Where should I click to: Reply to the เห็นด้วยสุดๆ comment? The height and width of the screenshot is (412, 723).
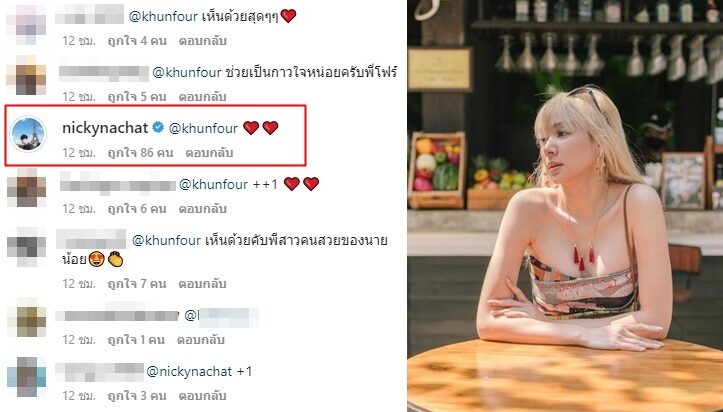pos(203,41)
